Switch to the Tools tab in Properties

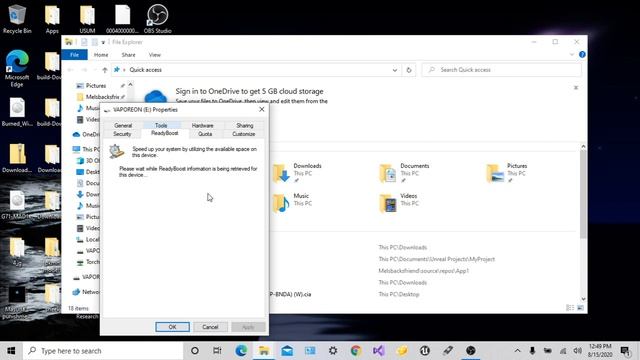(x=161, y=125)
